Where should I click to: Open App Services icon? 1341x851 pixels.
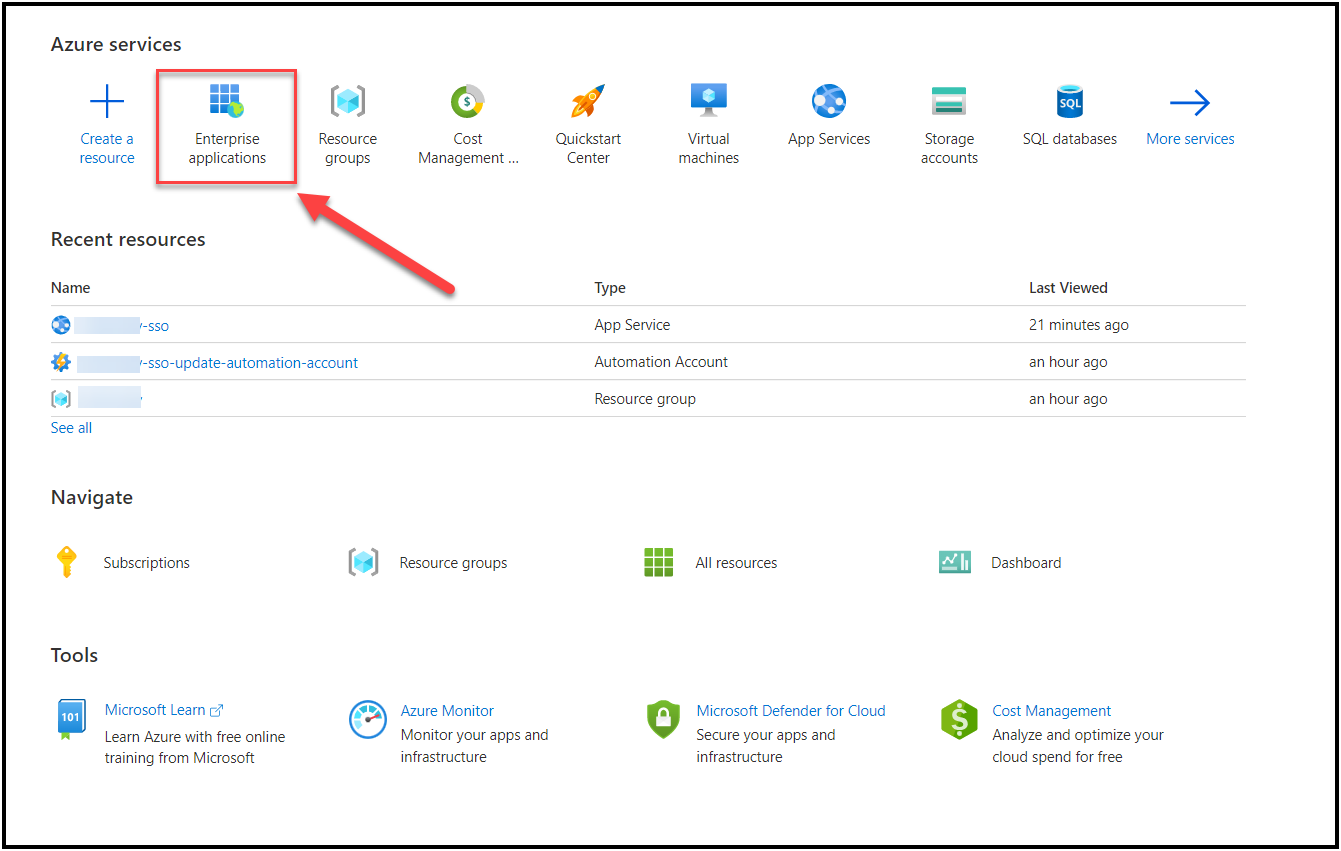point(829,102)
